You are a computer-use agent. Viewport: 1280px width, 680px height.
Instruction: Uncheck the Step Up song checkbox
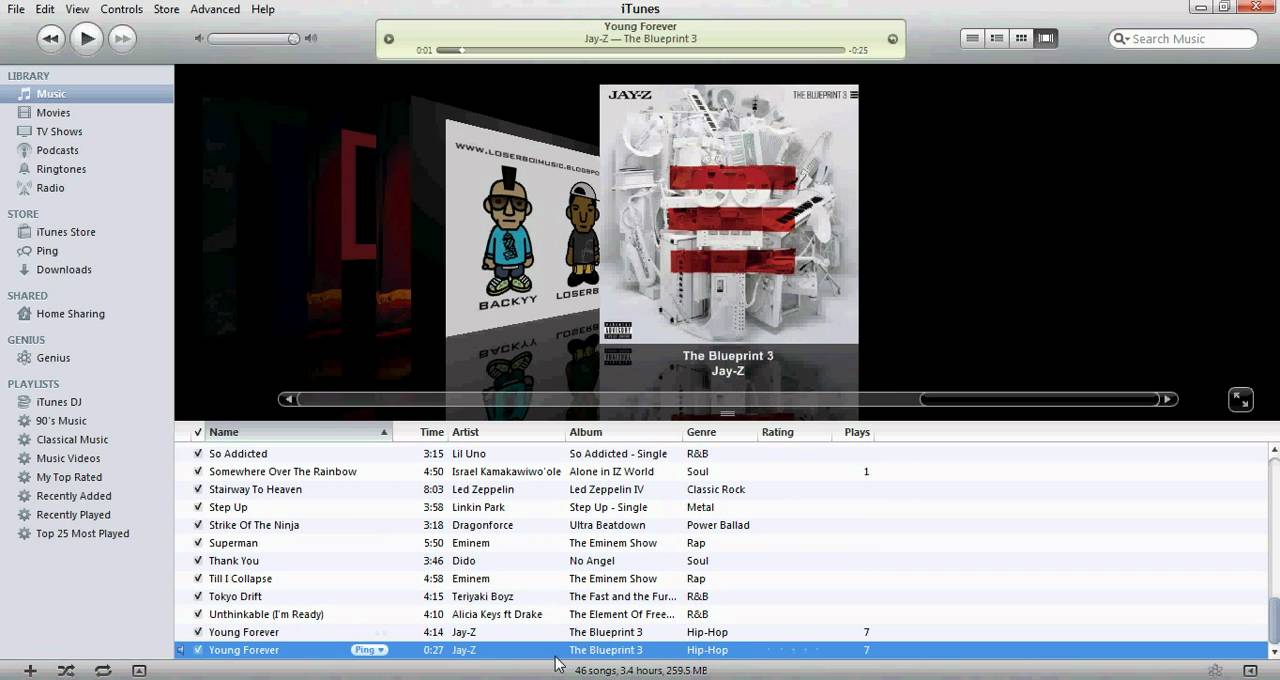point(198,508)
